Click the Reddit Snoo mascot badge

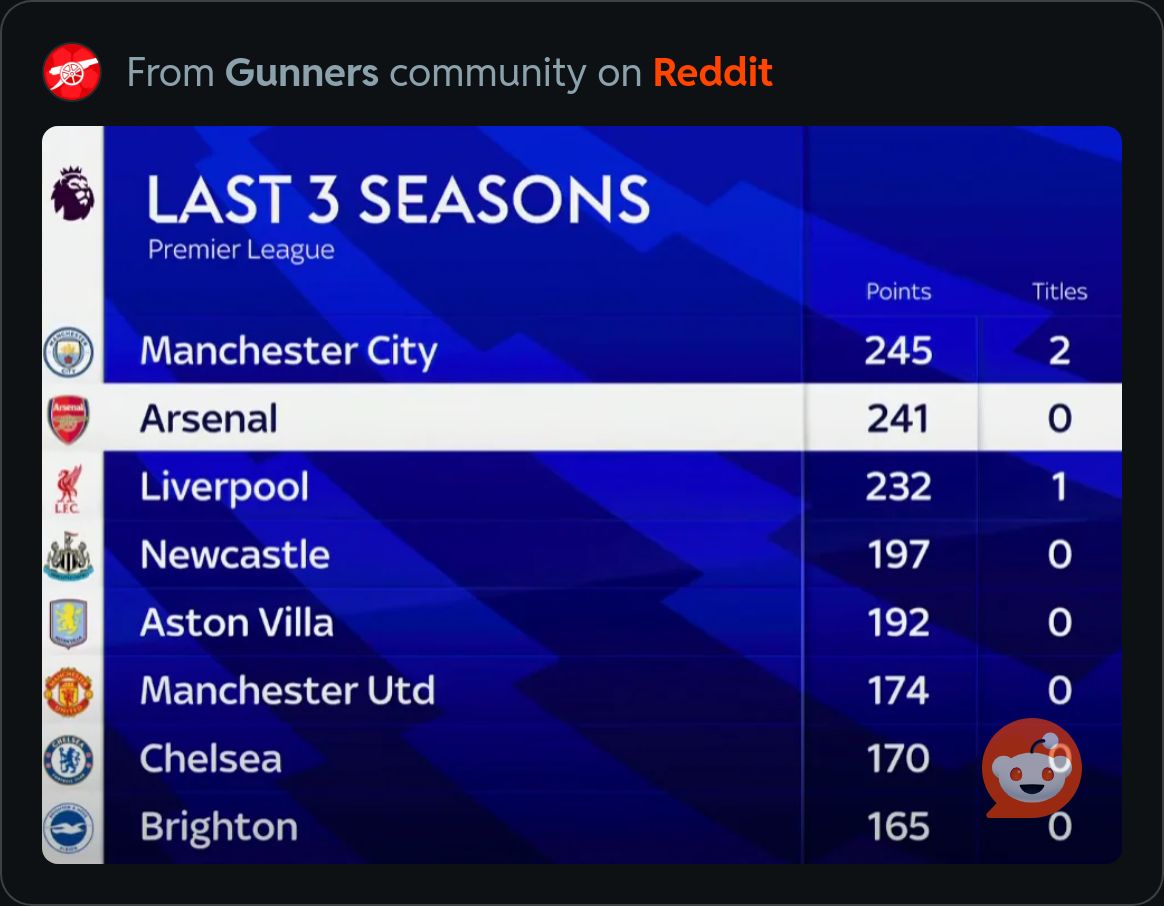coord(1031,769)
